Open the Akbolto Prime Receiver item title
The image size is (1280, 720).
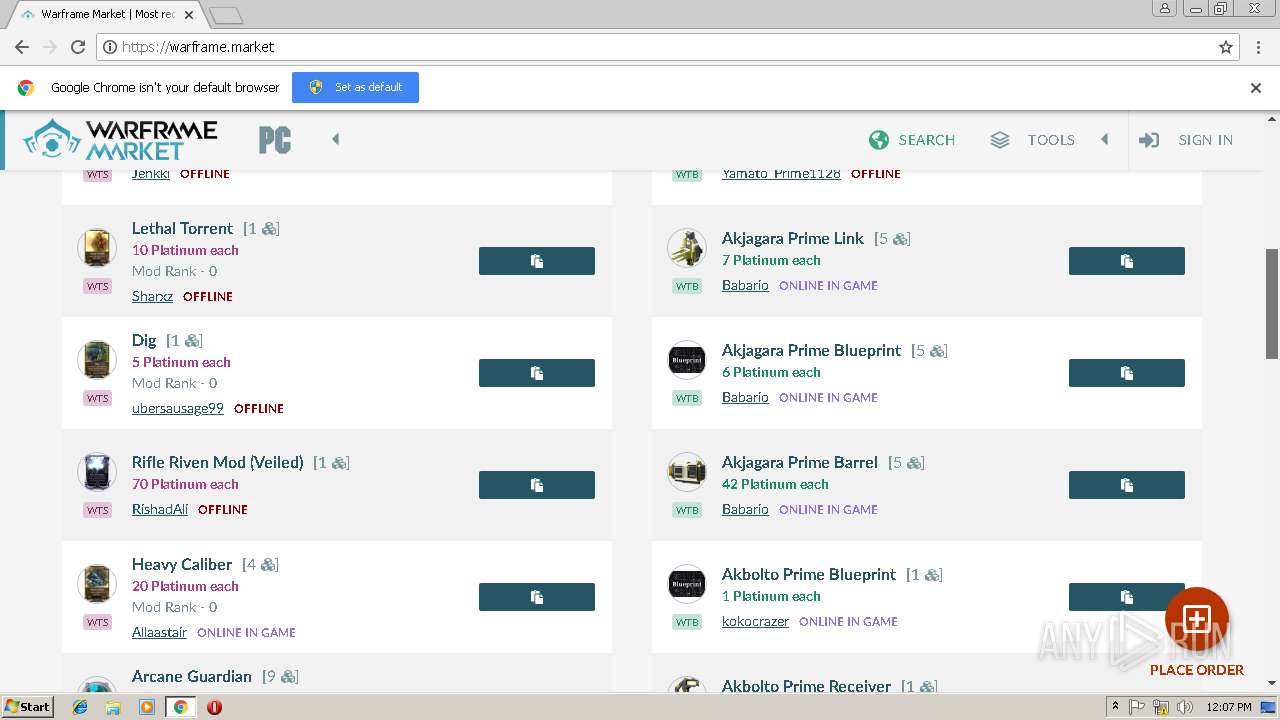806,686
